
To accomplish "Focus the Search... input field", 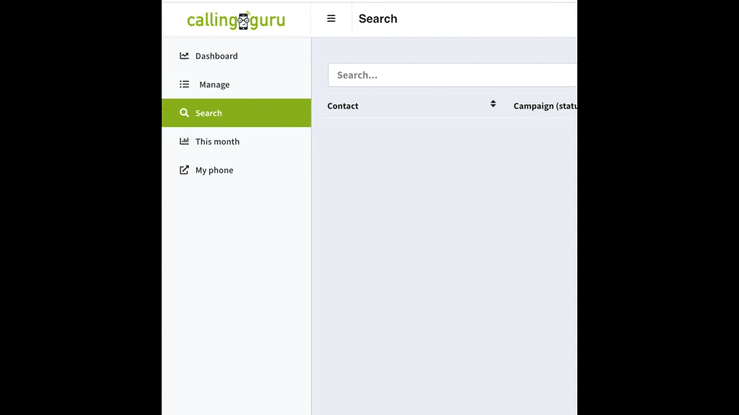I will tap(452, 75).
